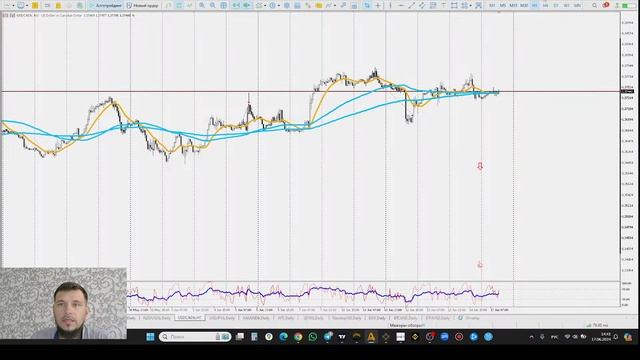Switch to the DAX,Daily chart tab
Viewport: 640px width, 360px height.
(x=376, y=318)
